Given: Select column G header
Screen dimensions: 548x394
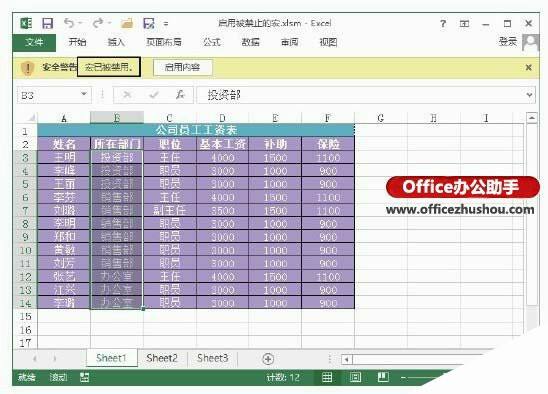Looking at the screenshot, I should tap(381, 118).
